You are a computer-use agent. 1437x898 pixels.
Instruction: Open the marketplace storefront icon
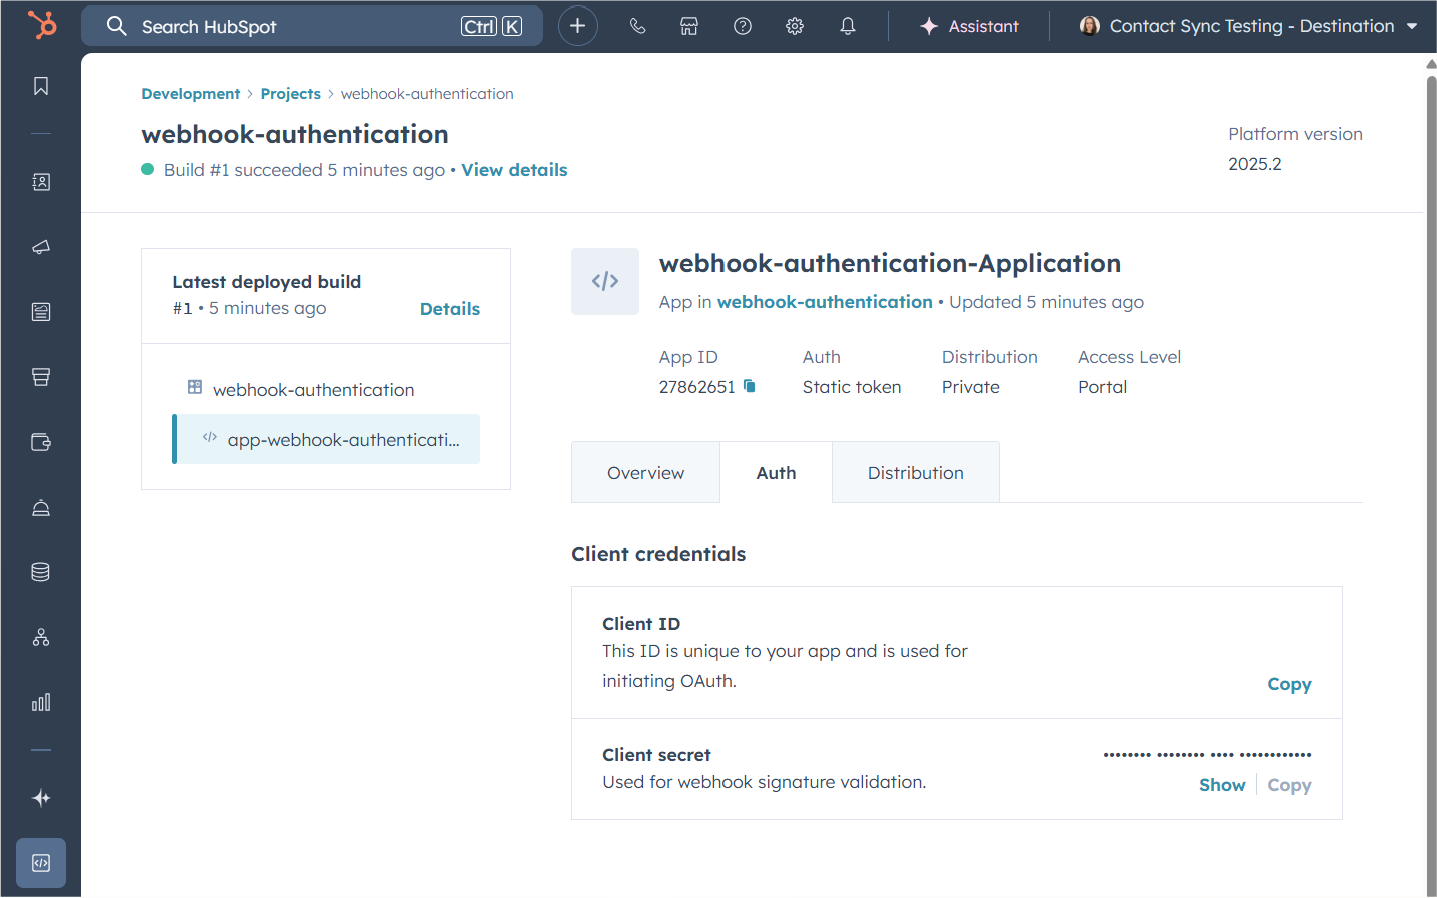[689, 27]
